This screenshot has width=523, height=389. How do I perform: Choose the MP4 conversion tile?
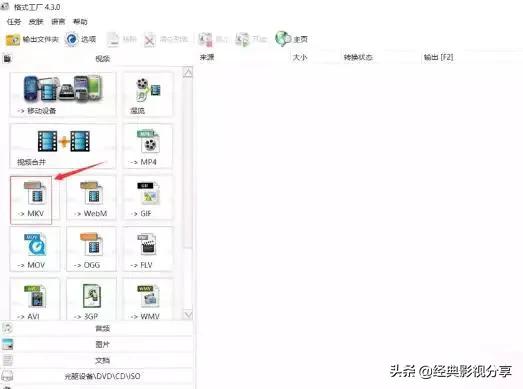pyautogui.click(x=148, y=146)
